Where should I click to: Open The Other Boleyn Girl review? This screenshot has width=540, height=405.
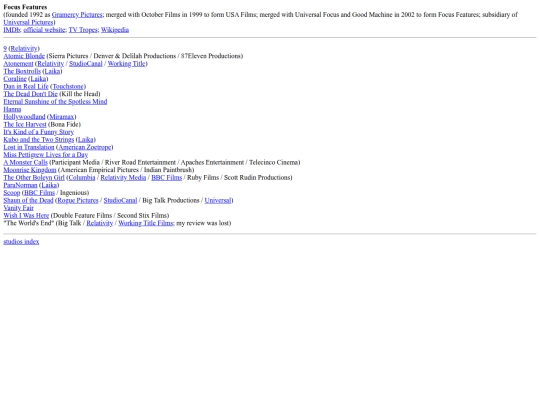point(34,177)
